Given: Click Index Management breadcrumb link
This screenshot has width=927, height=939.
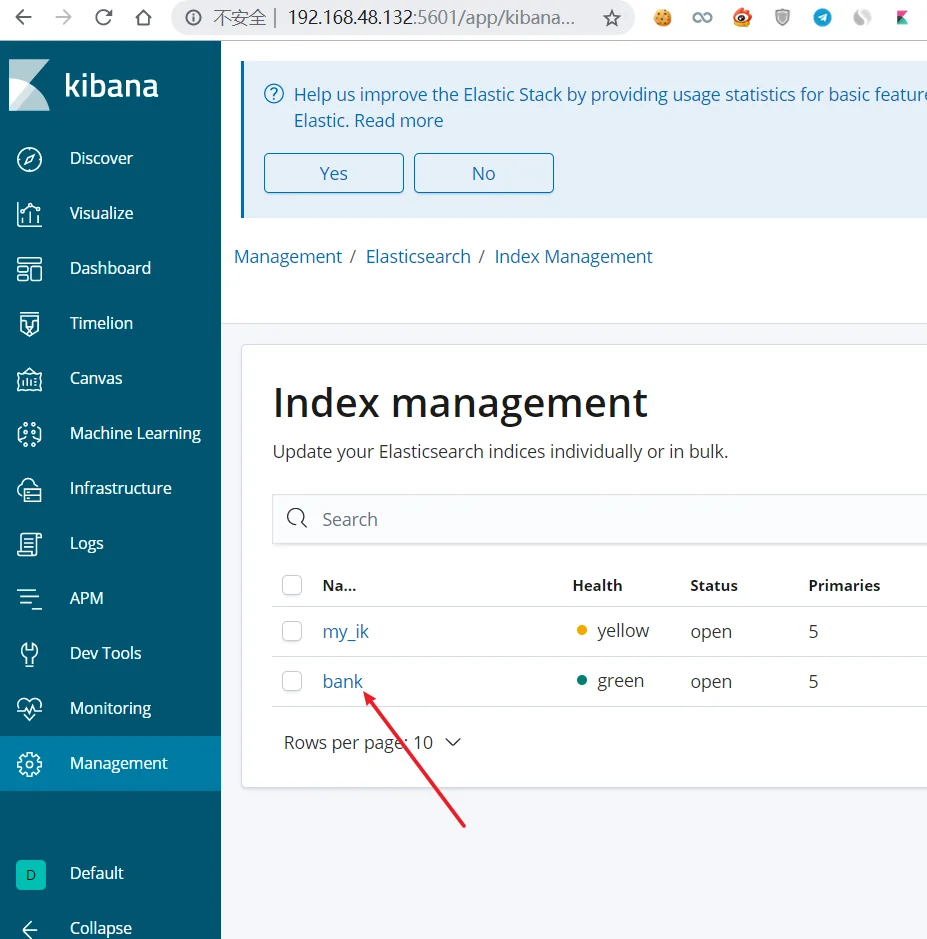Looking at the screenshot, I should [573, 257].
